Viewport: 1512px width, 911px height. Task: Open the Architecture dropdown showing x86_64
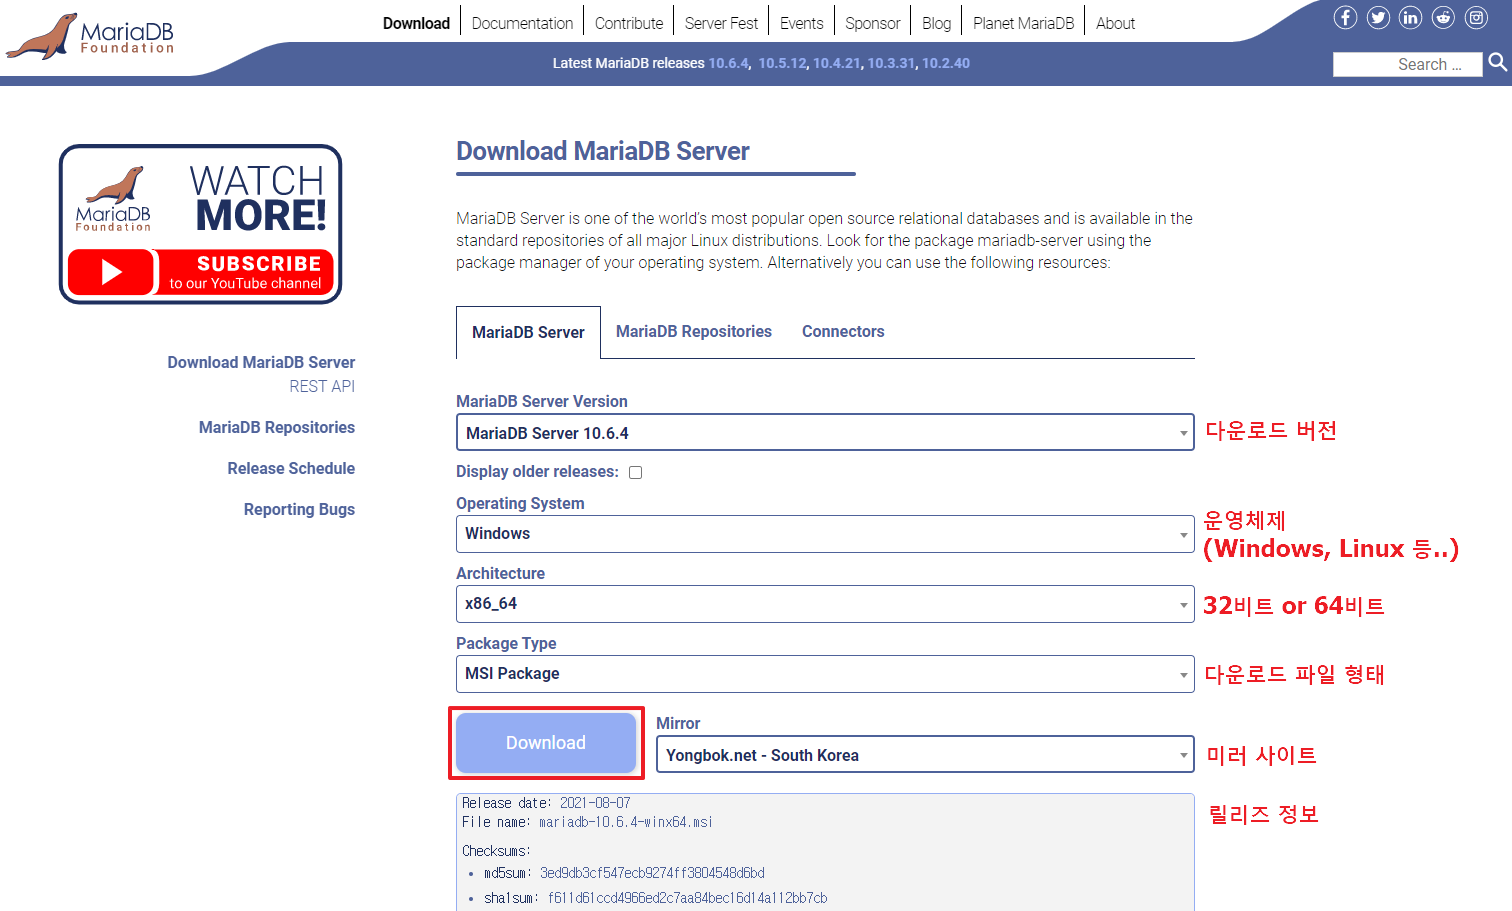coord(825,604)
